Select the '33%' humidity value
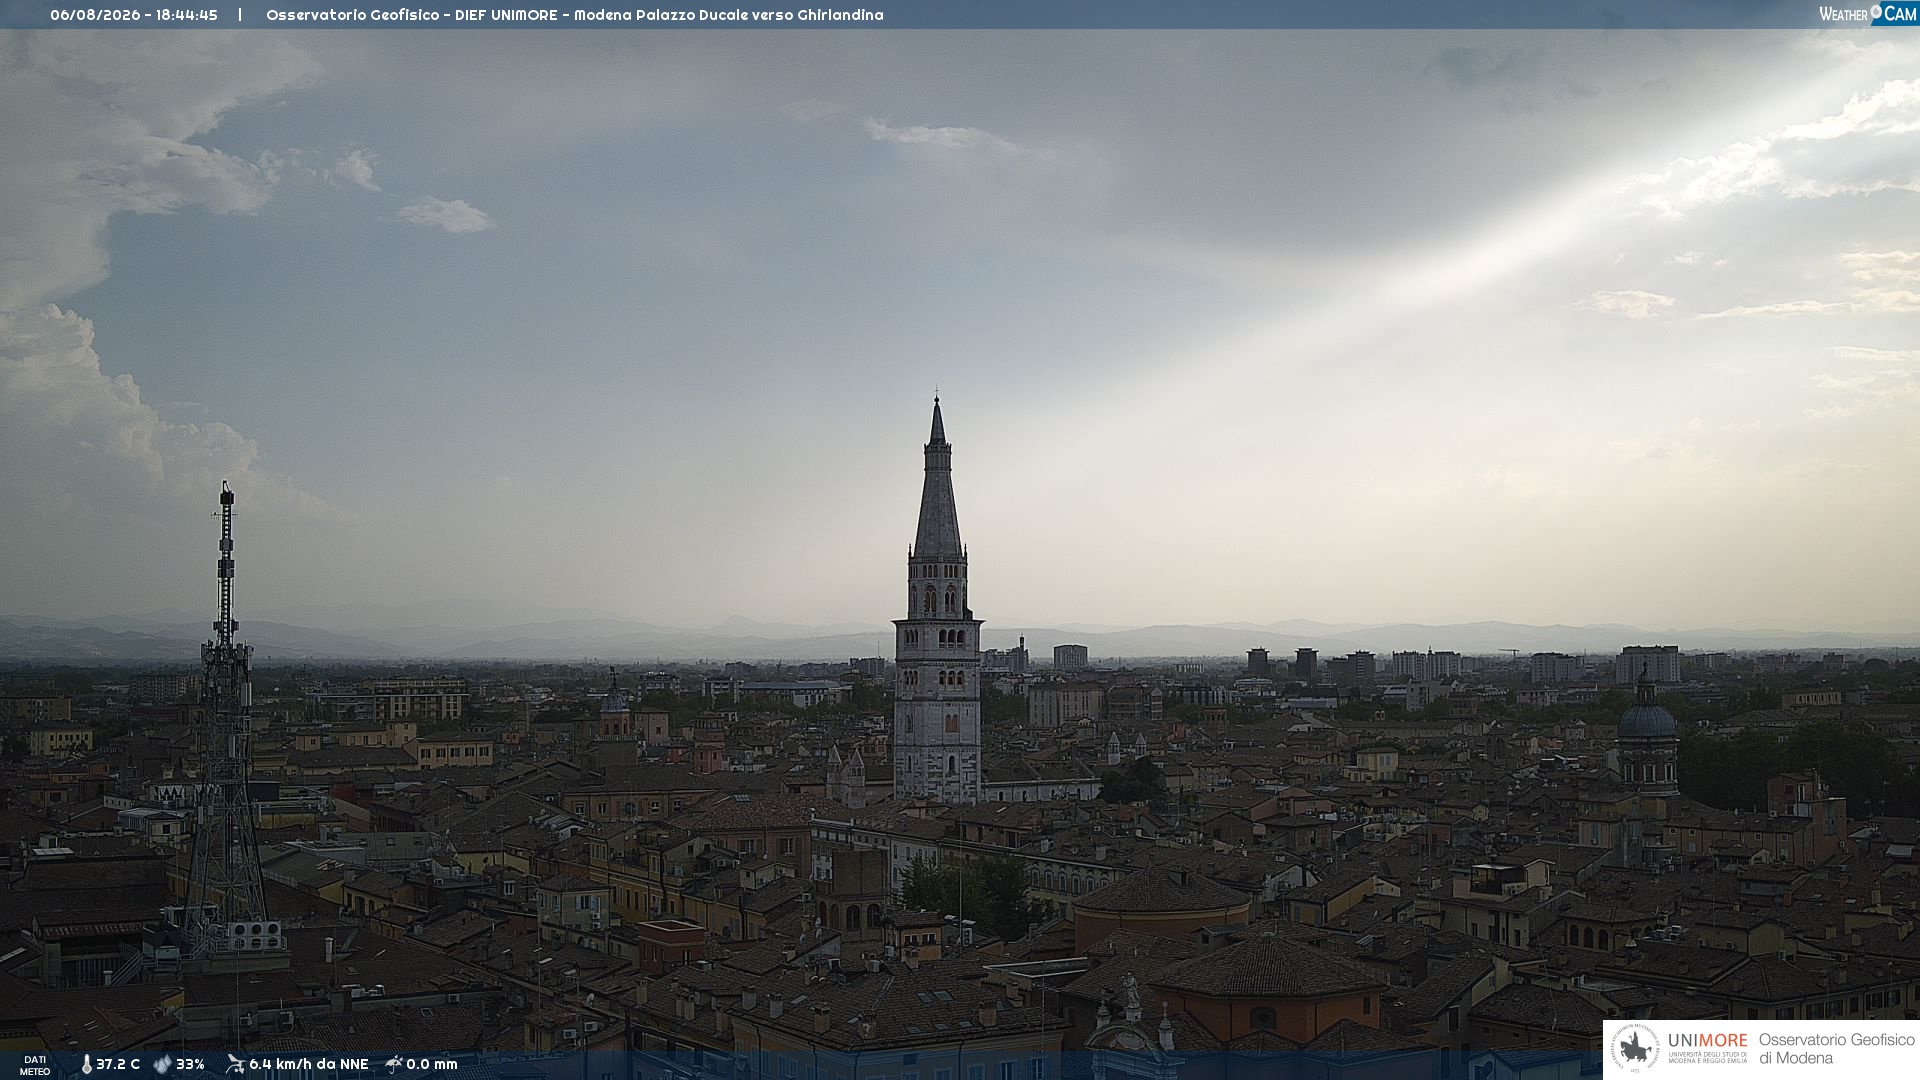Image resolution: width=1920 pixels, height=1080 pixels. click(x=190, y=1065)
